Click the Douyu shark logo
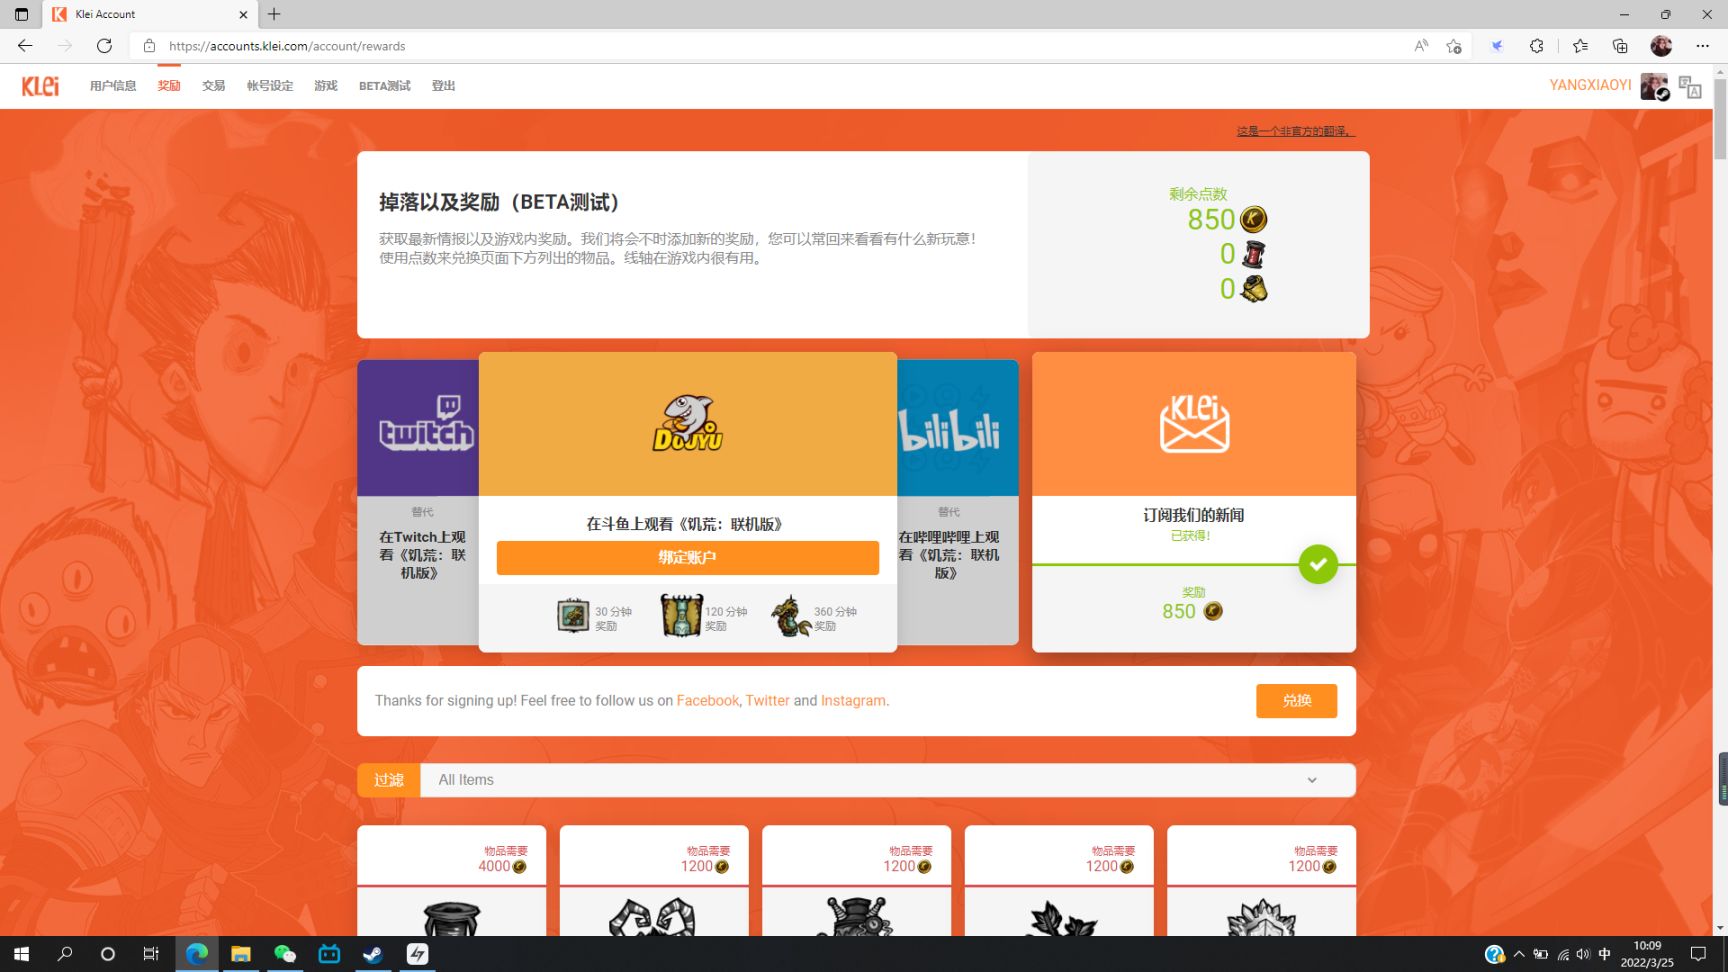This screenshot has height=972, width=1728. pos(688,423)
